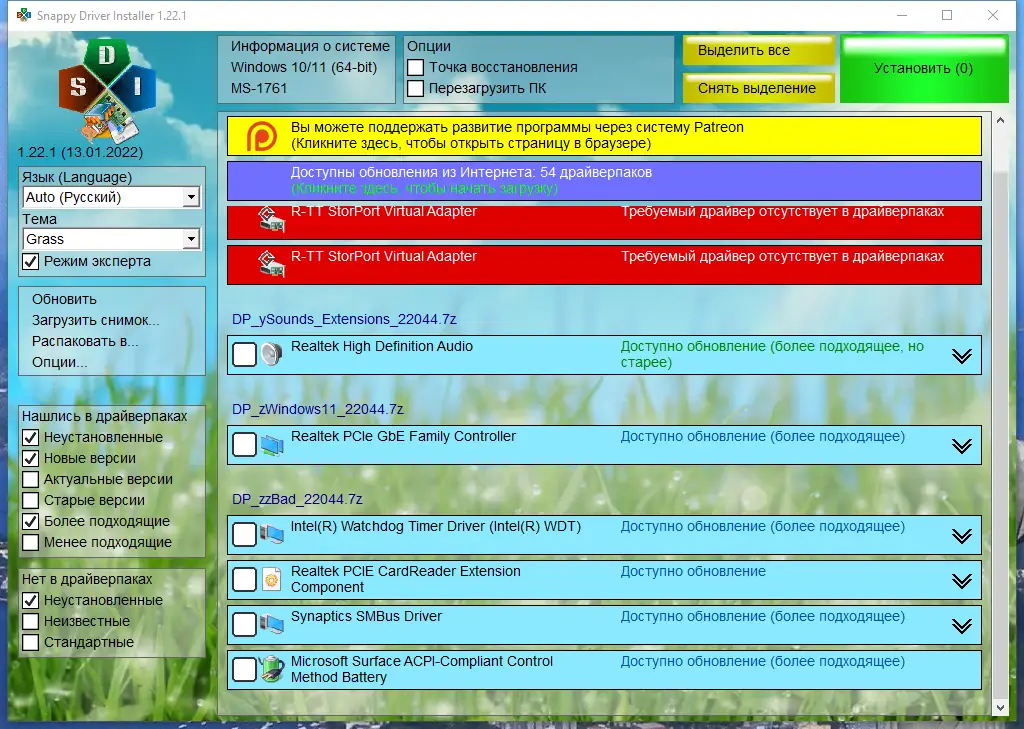Click the version text 1.22.1 (13.01.2022)

tap(80, 152)
